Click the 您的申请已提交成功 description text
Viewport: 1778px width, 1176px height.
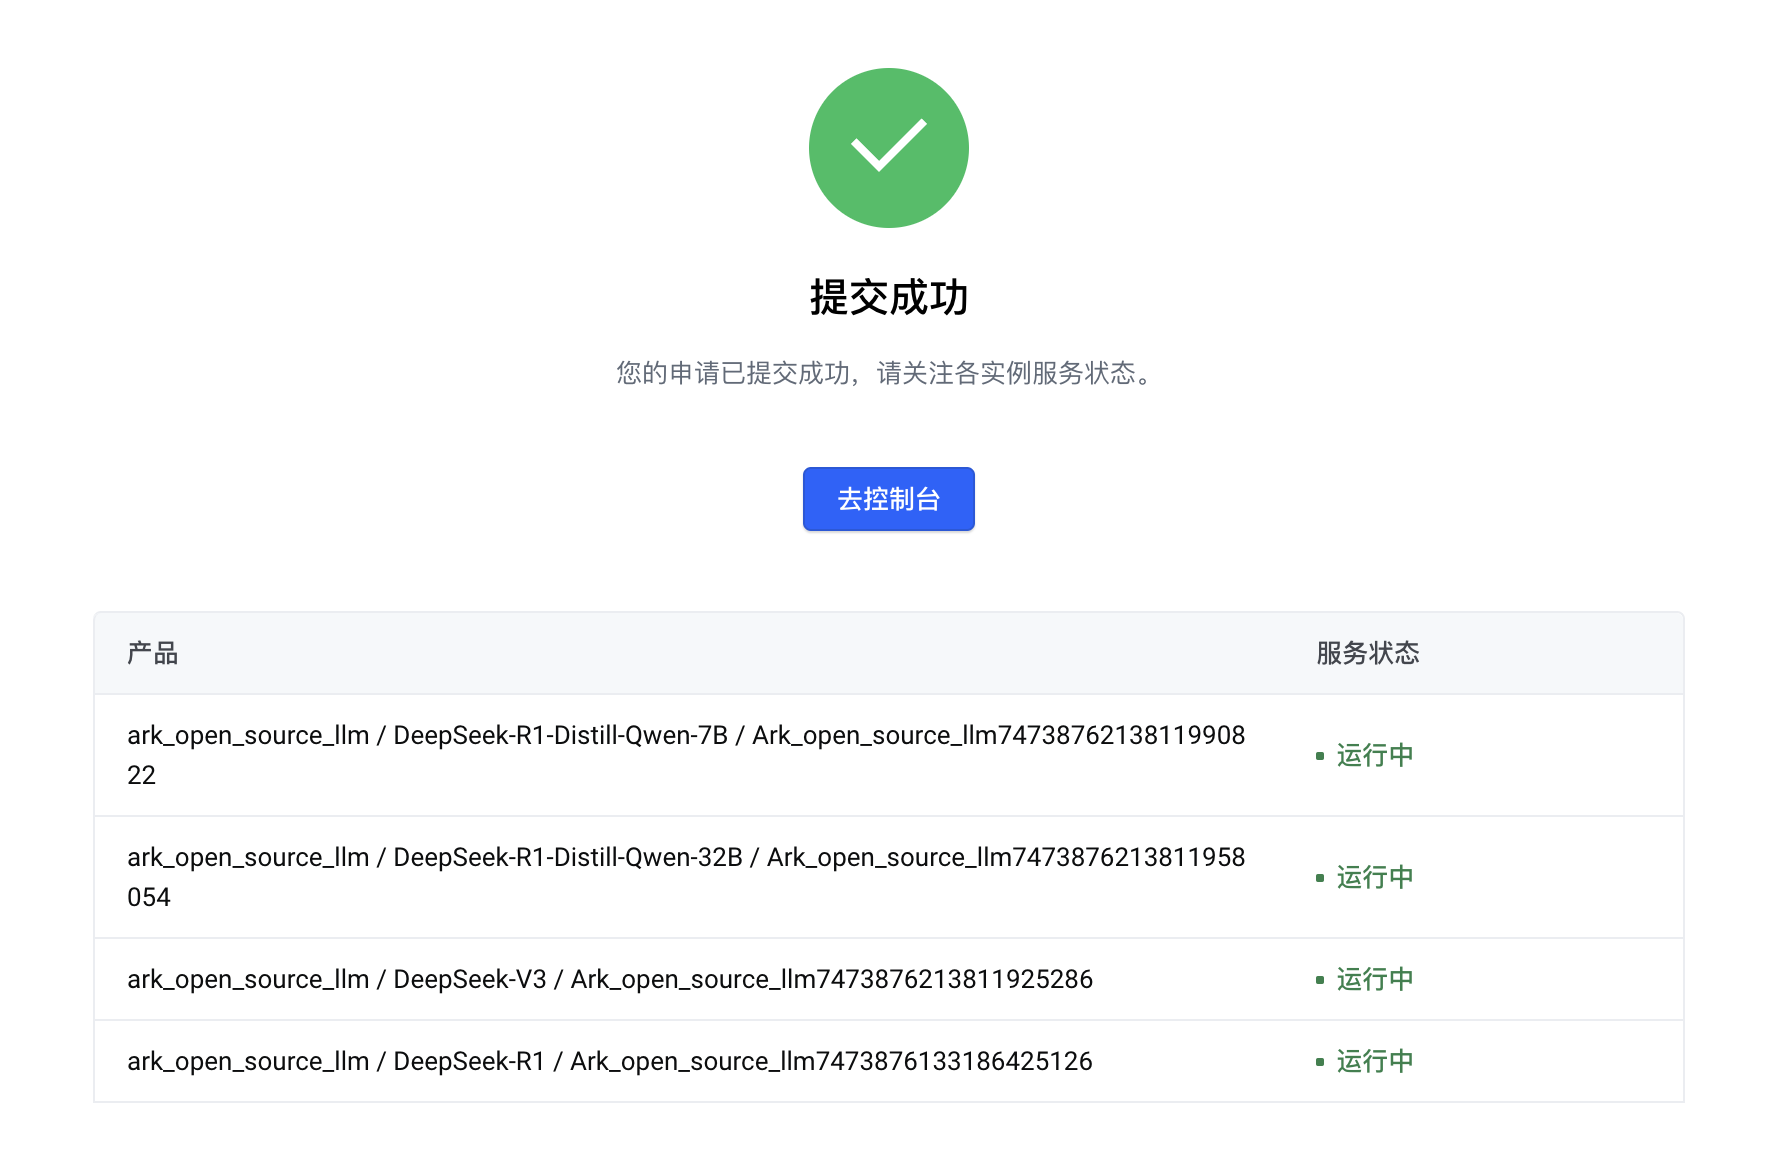pos(886,373)
